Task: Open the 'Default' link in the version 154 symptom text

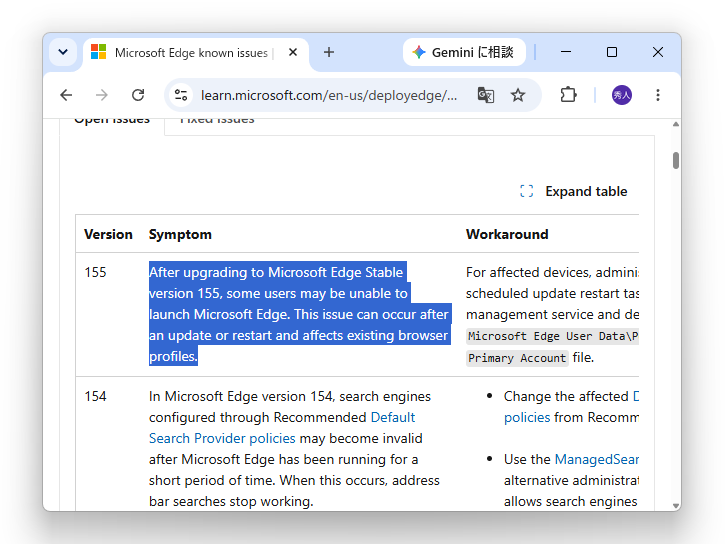Action: click(393, 417)
